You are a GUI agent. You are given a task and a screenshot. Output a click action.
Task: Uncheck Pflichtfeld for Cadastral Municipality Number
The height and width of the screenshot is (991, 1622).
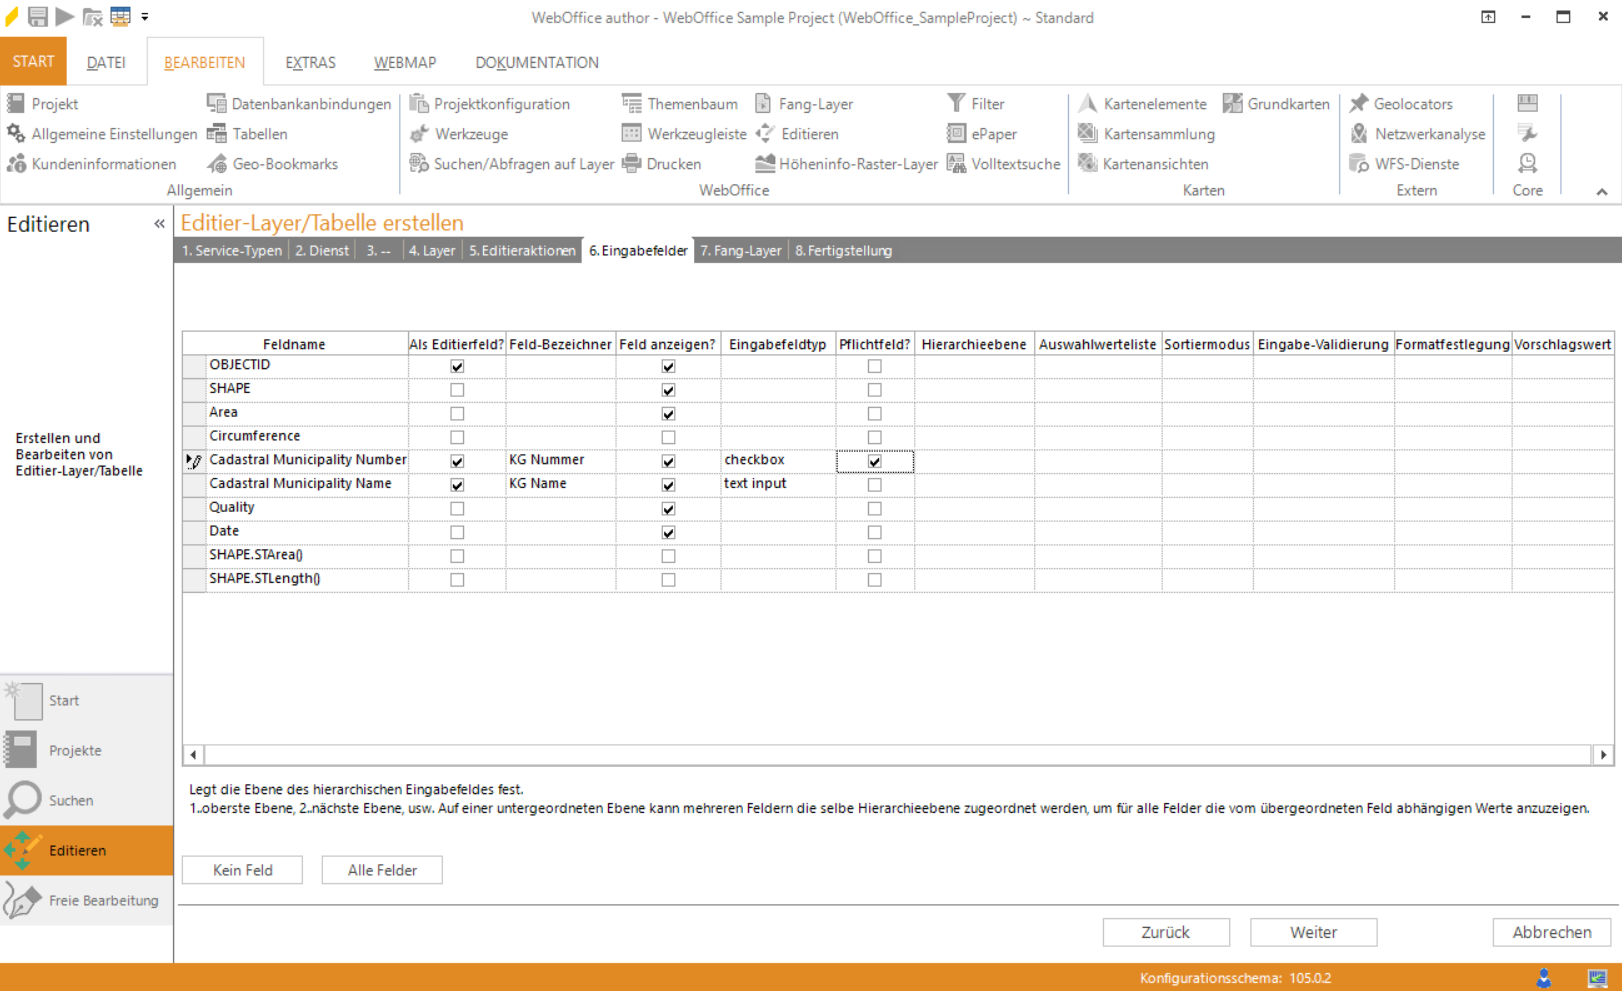coord(874,461)
